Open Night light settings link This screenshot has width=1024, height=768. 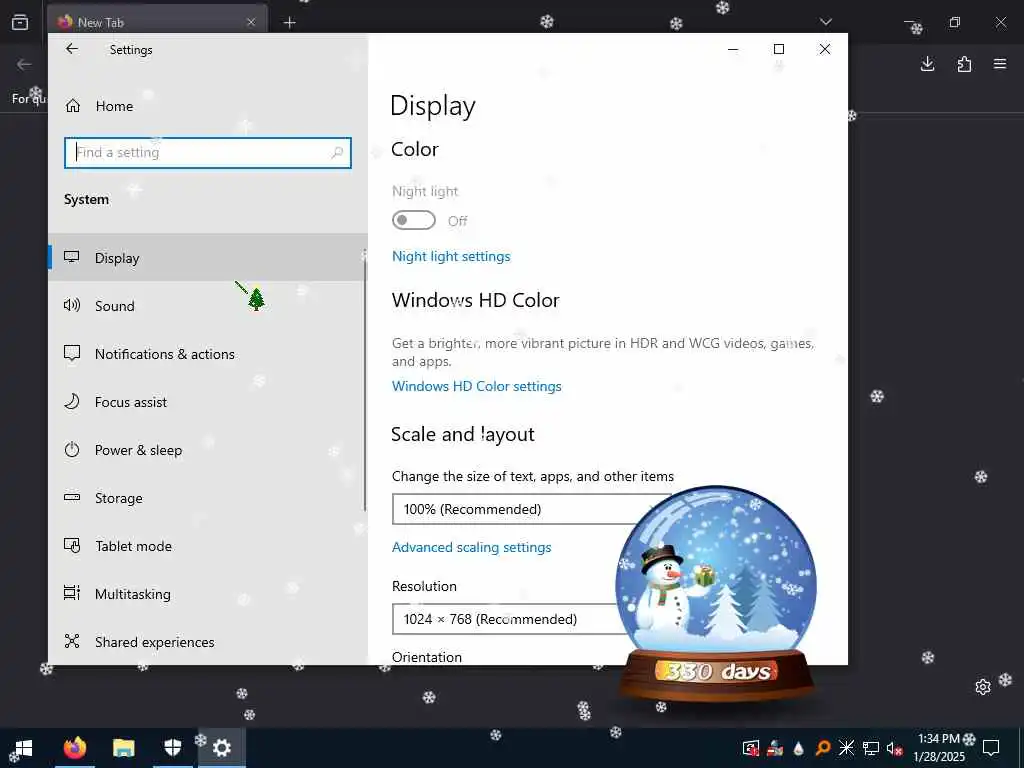coord(451,256)
